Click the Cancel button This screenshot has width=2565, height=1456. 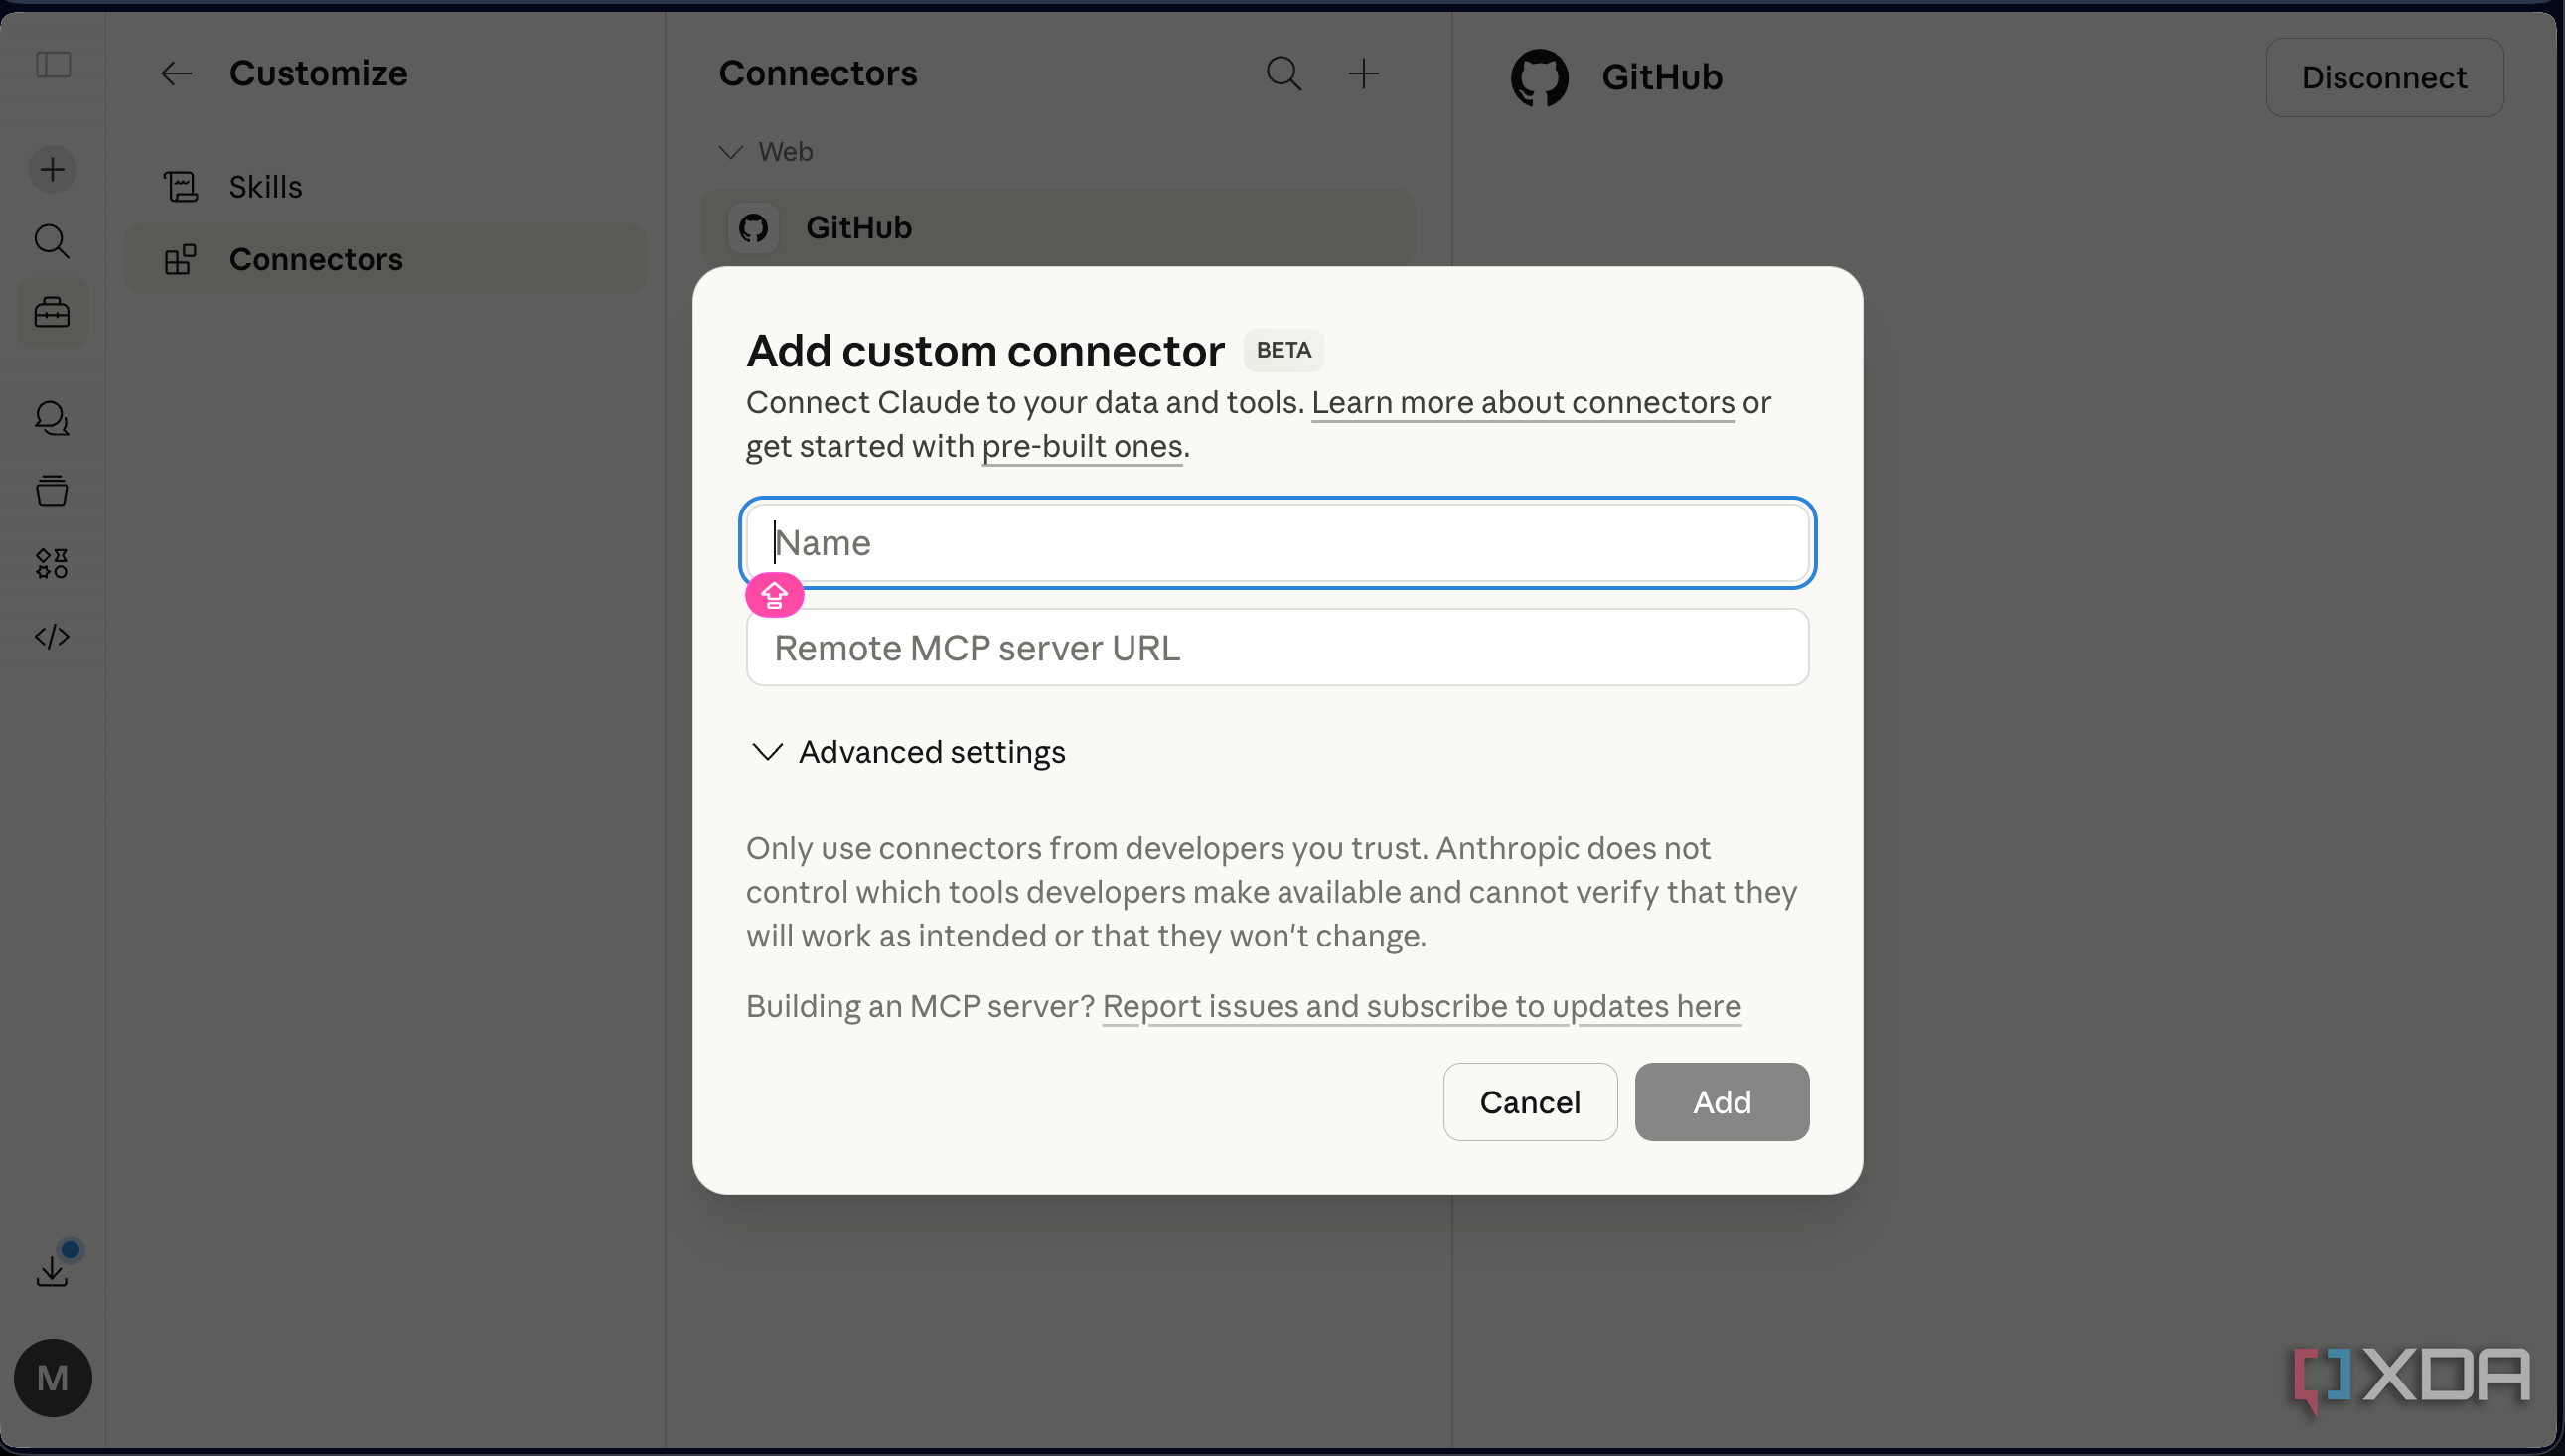[x=1530, y=1102]
